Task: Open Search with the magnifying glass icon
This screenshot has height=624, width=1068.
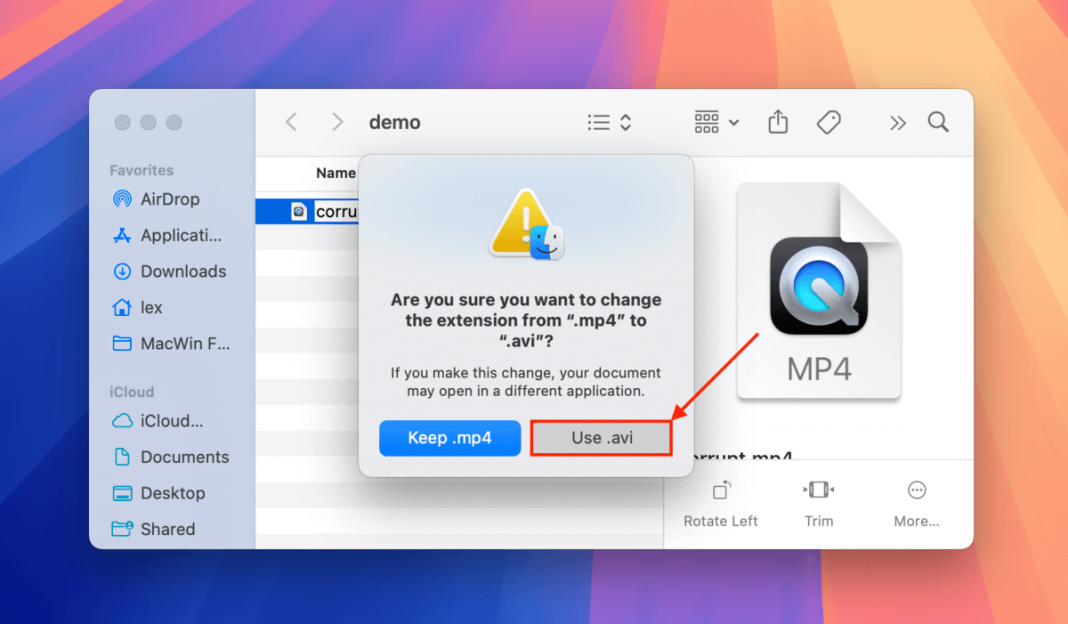Action: pyautogui.click(x=938, y=121)
